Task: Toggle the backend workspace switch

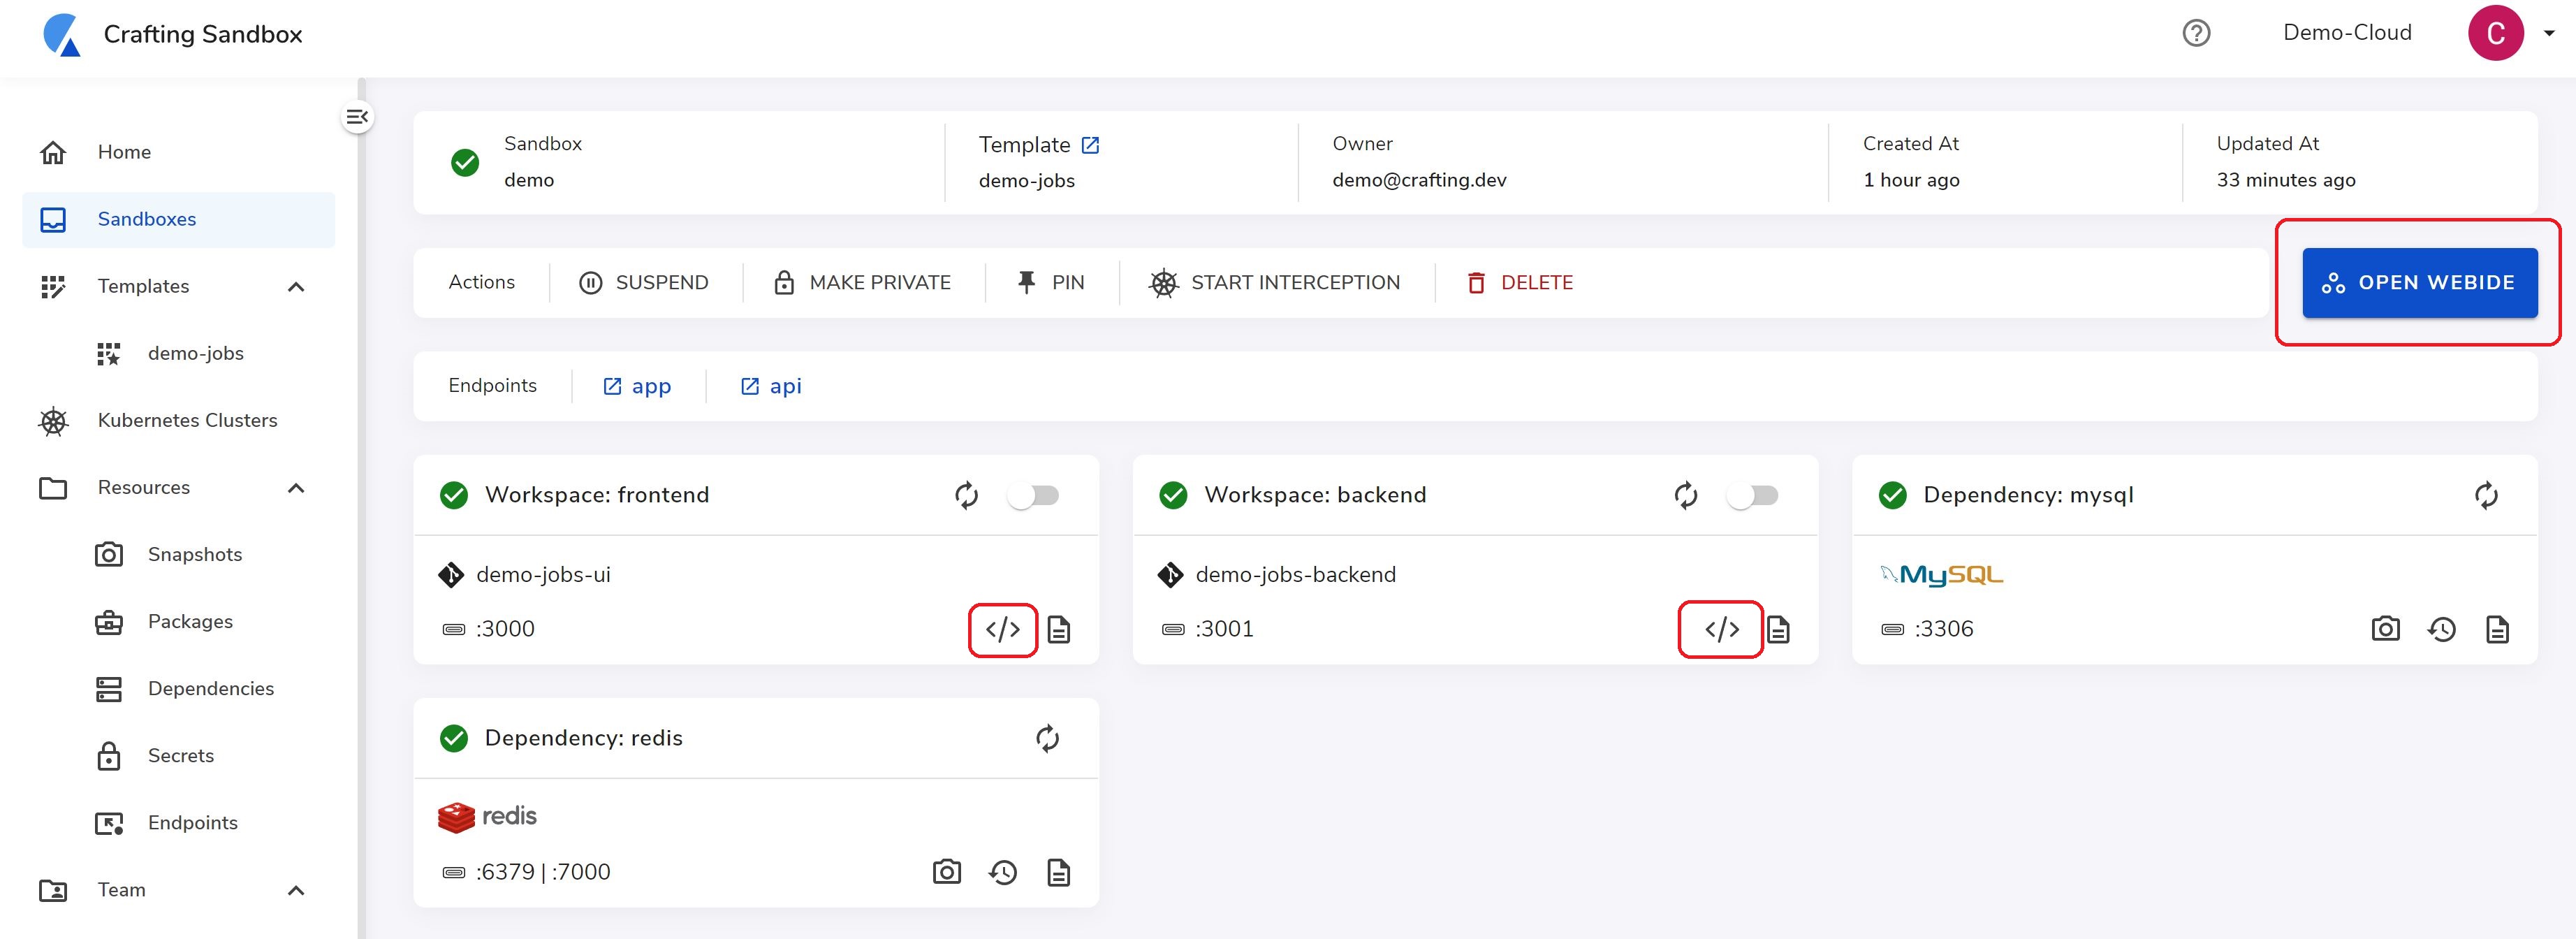Action: pyautogui.click(x=1752, y=495)
